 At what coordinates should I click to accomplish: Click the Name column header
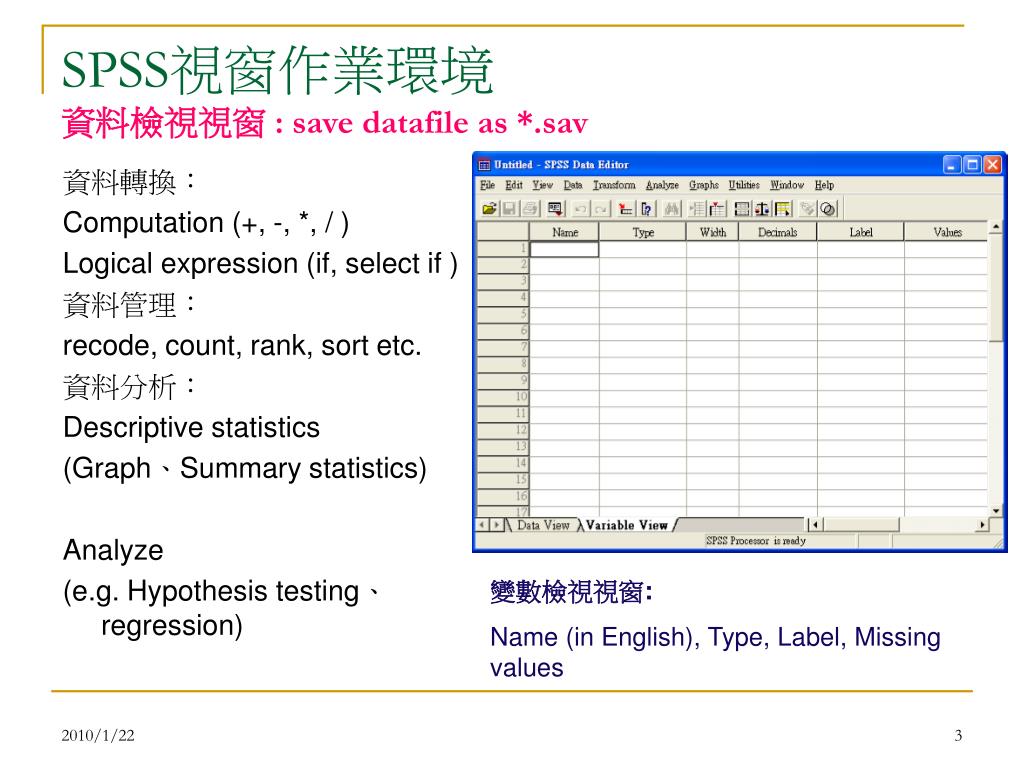click(564, 232)
